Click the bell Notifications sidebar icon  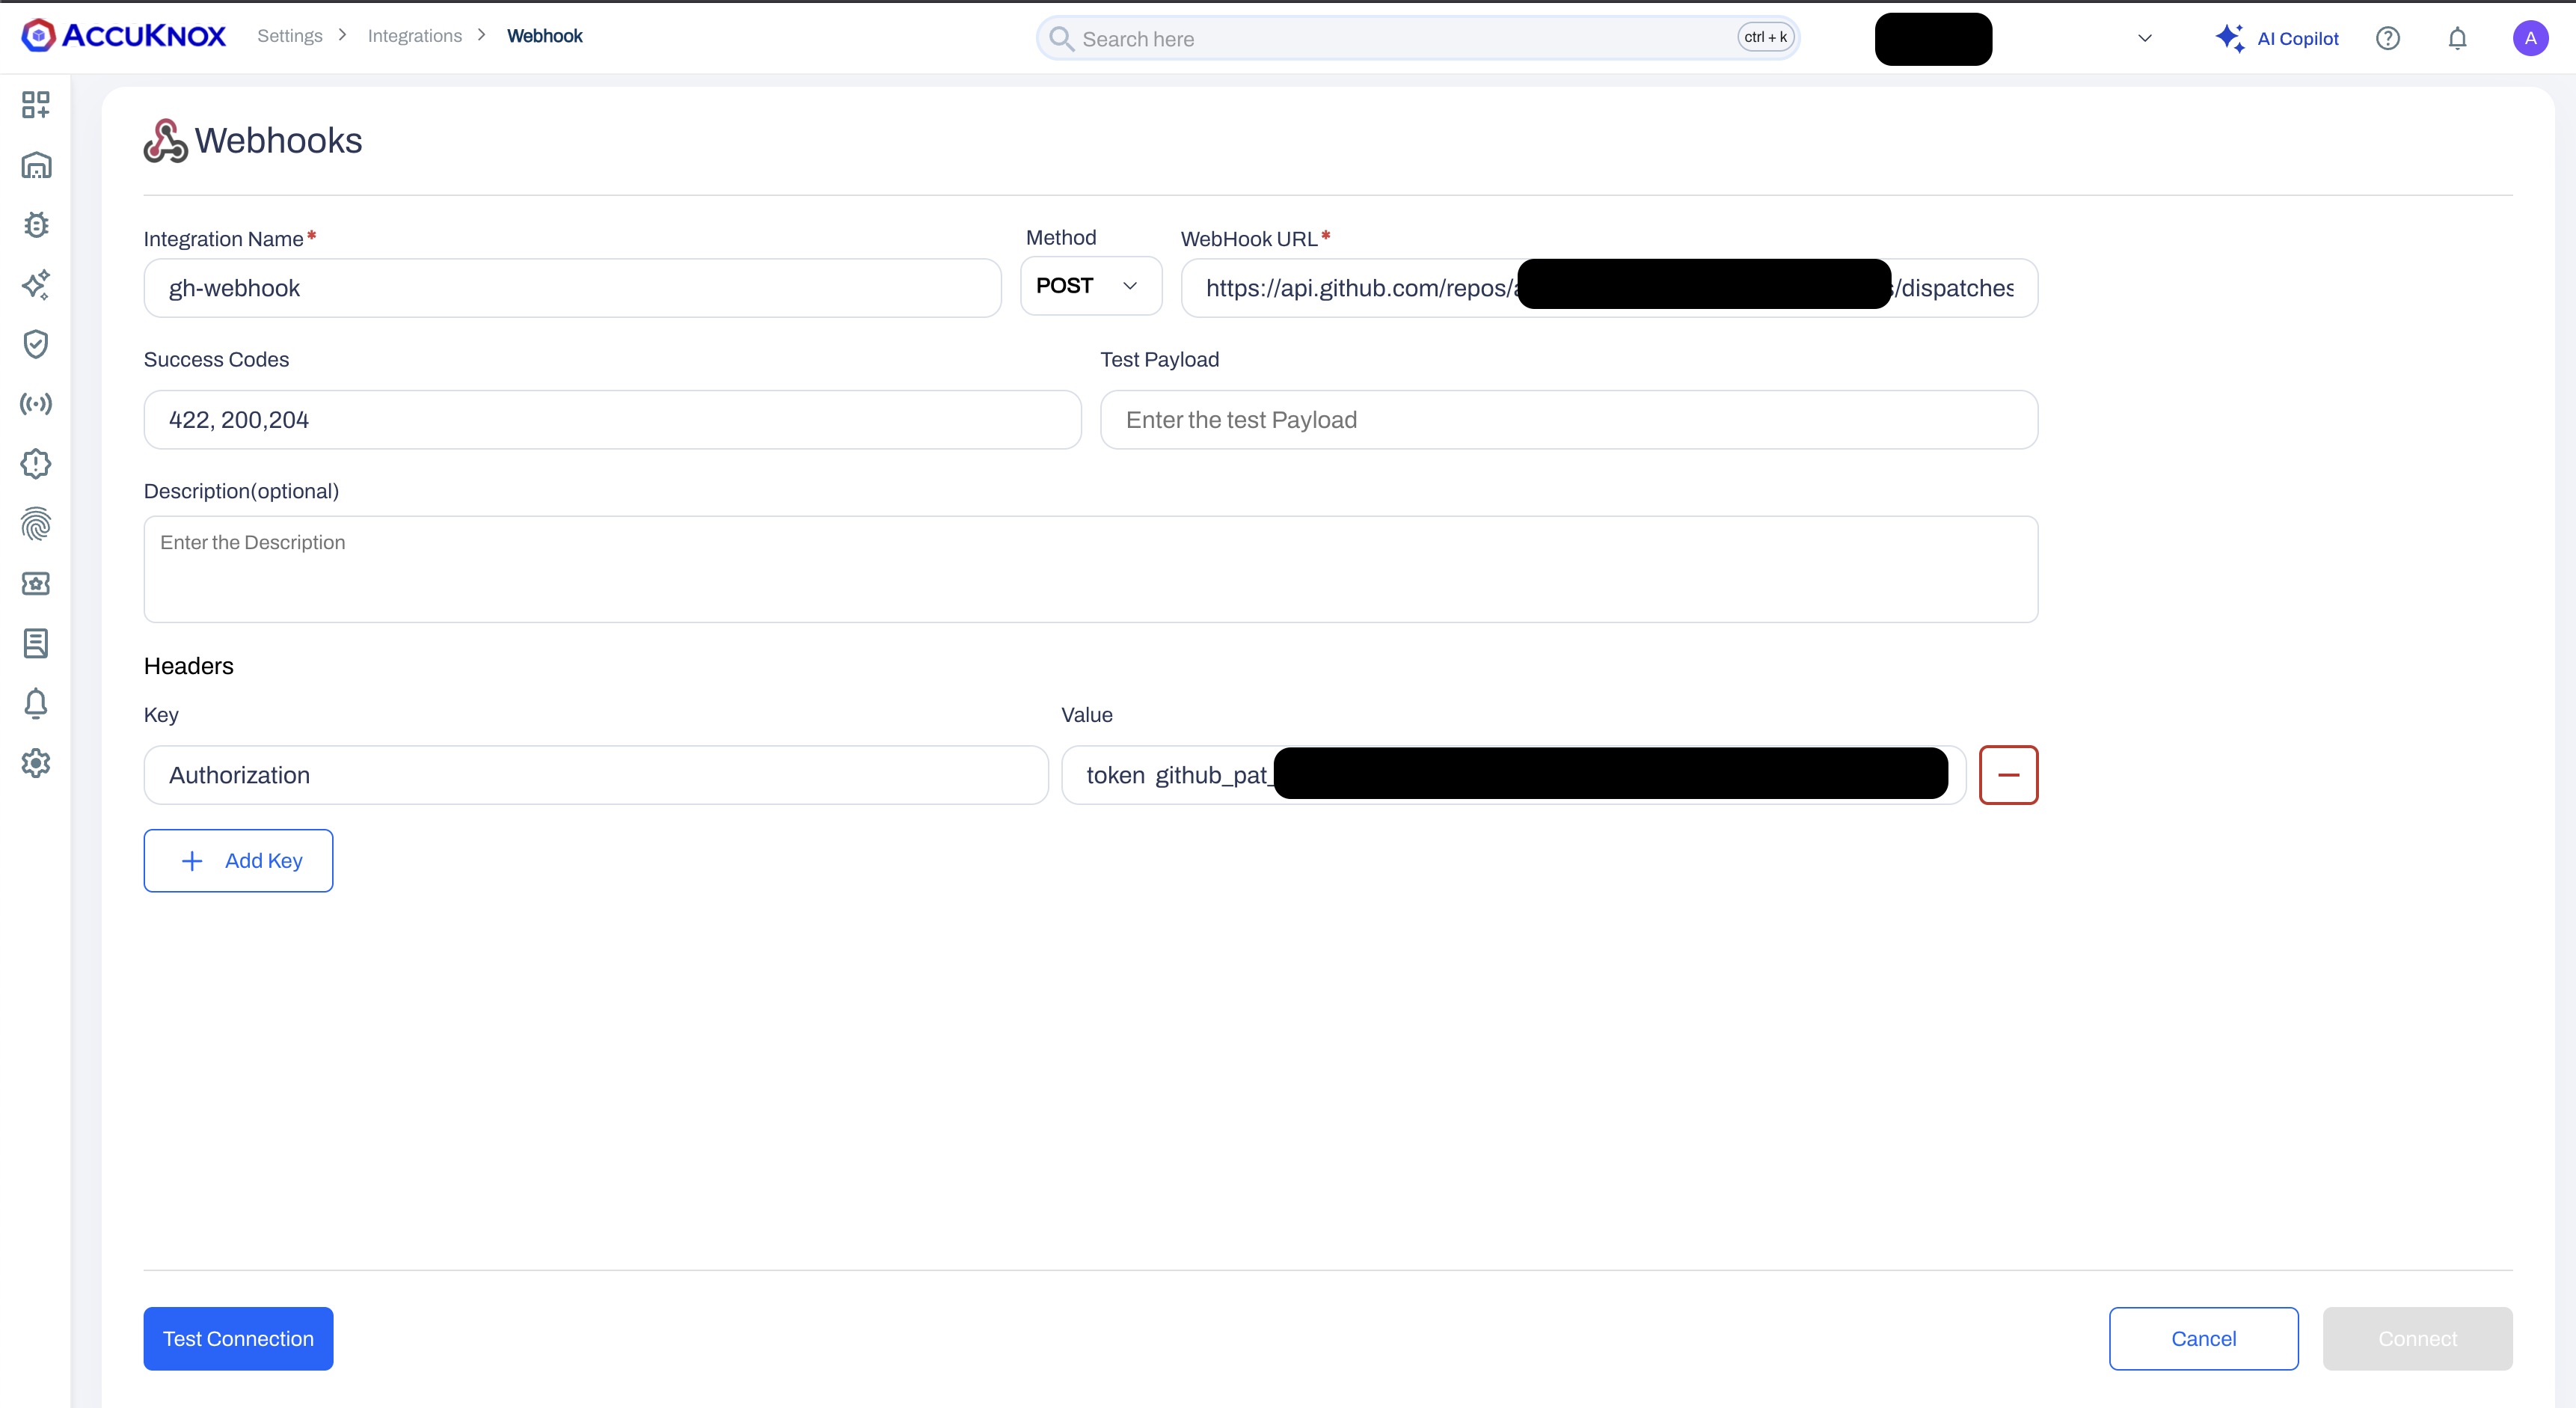pos(36,703)
